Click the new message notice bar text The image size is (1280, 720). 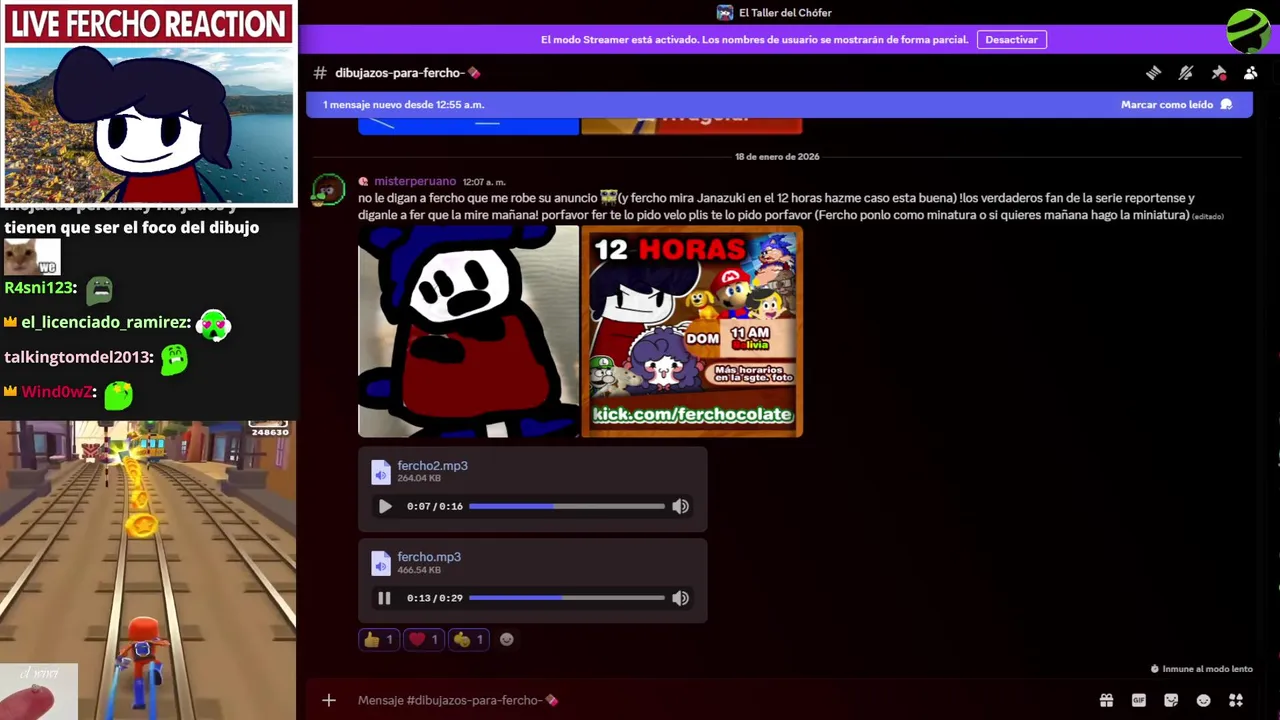403,104
